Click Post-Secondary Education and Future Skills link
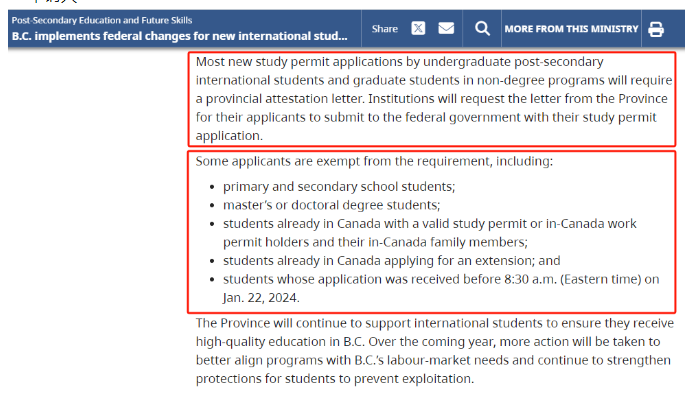697x407 pixels. (102, 20)
